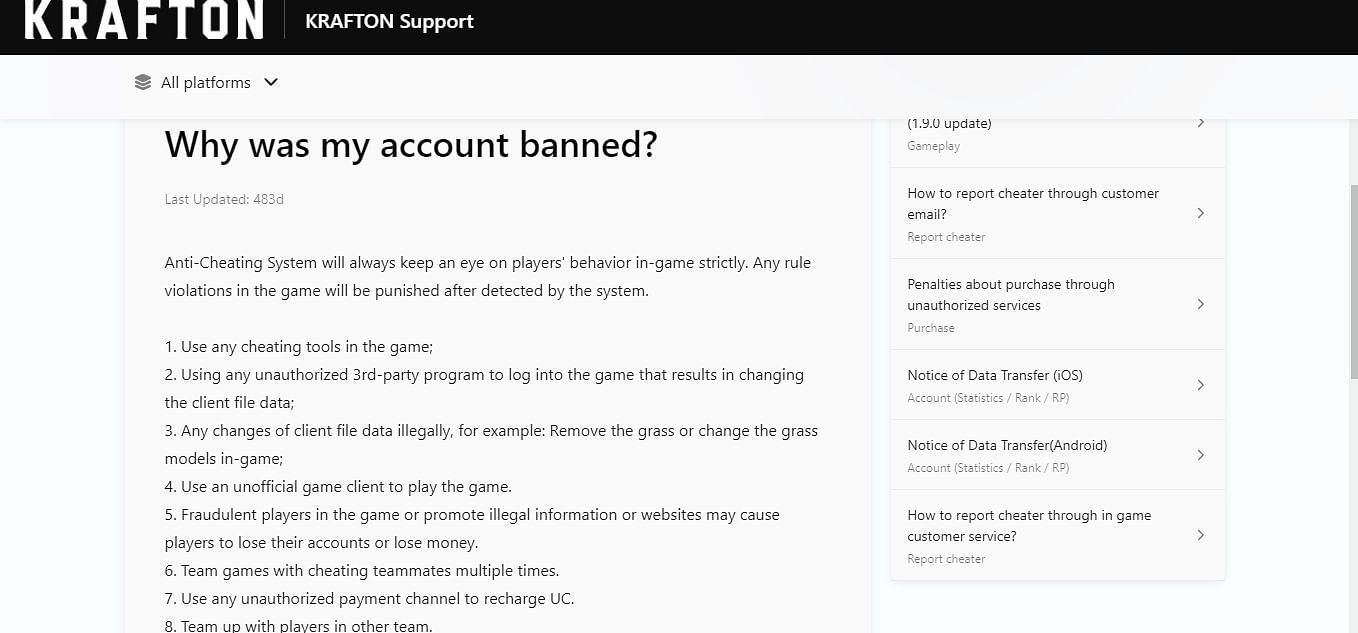This screenshot has height=633, width=1358.
Task: Click the Last Updated: 483d text
Action: pyautogui.click(x=224, y=199)
